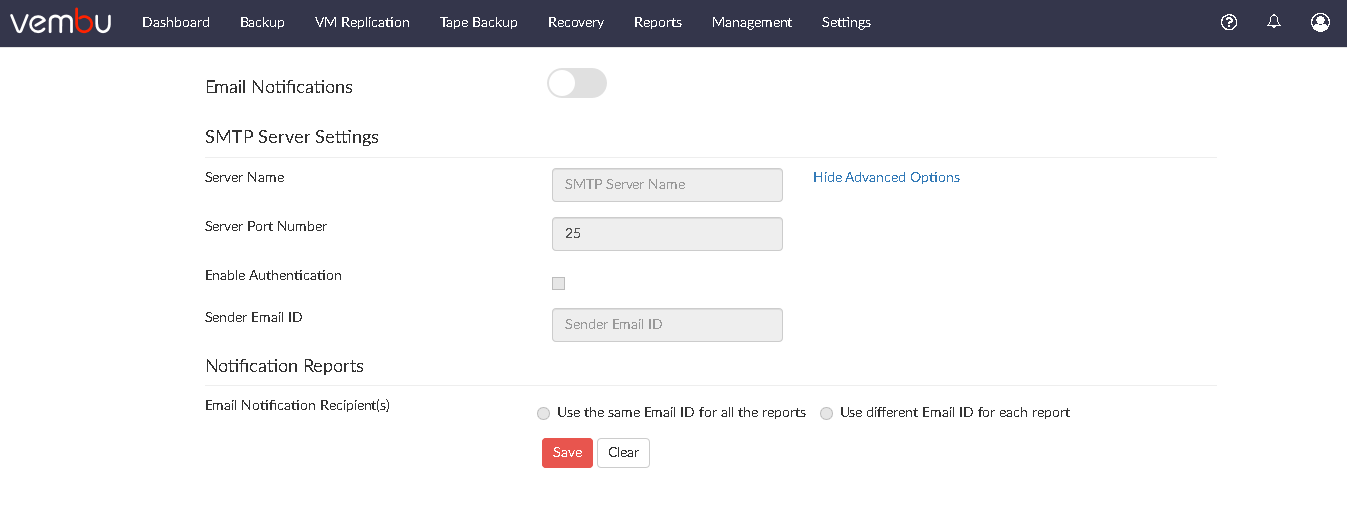The height and width of the screenshot is (509, 1347).
Task: Open the Tape Backup menu
Action: click(x=479, y=22)
